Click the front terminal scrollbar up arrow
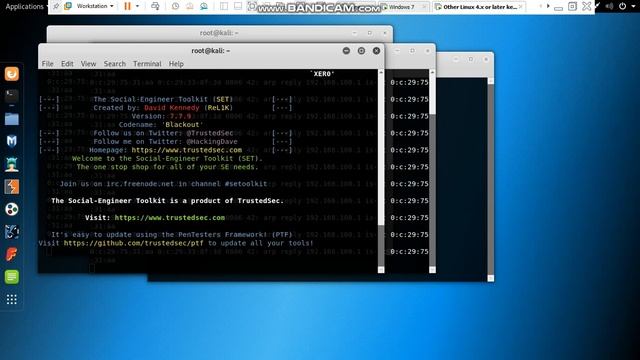This screenshot has width=640, height=360. (381, 72)
